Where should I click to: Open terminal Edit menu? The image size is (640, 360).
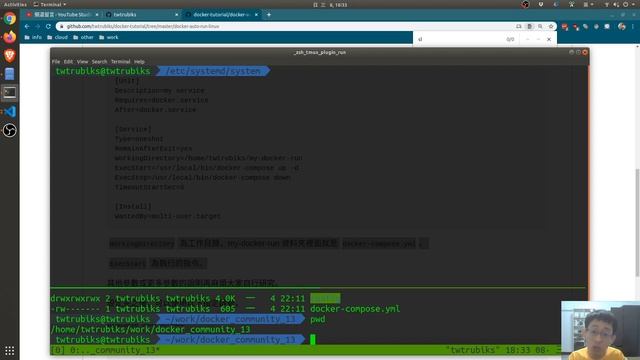click(x=68, y=62)
